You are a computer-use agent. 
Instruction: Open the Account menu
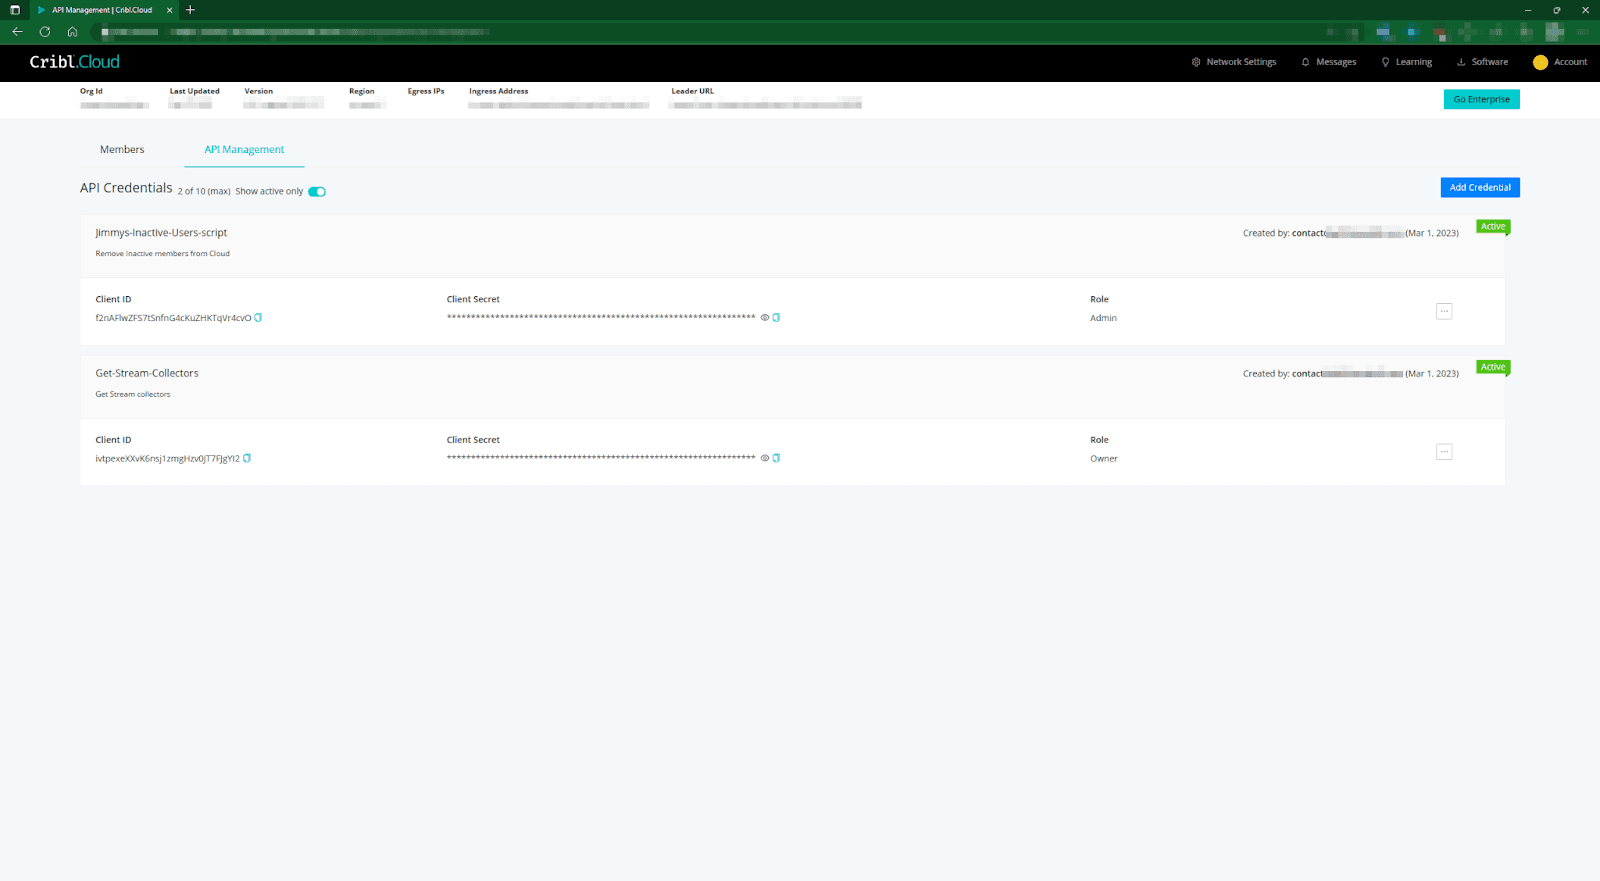click(1560, 62)
